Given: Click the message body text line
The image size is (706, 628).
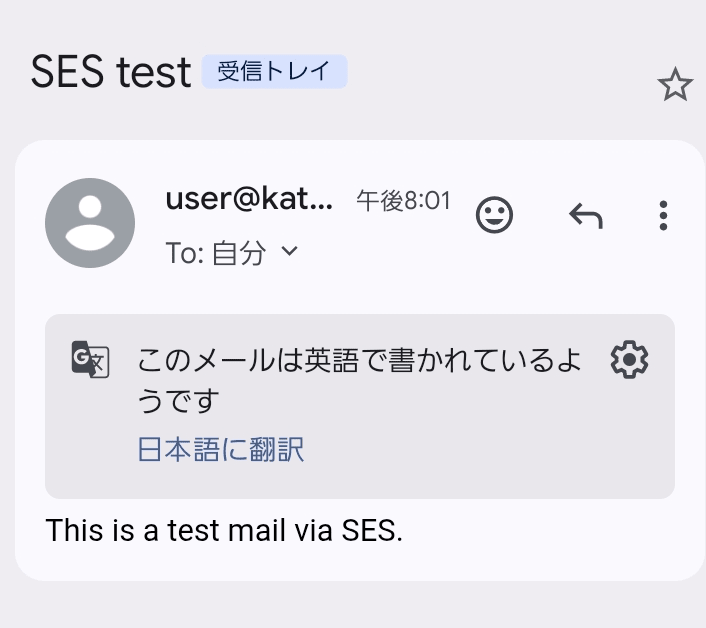Looking at the screenshot, I should 224,531.
